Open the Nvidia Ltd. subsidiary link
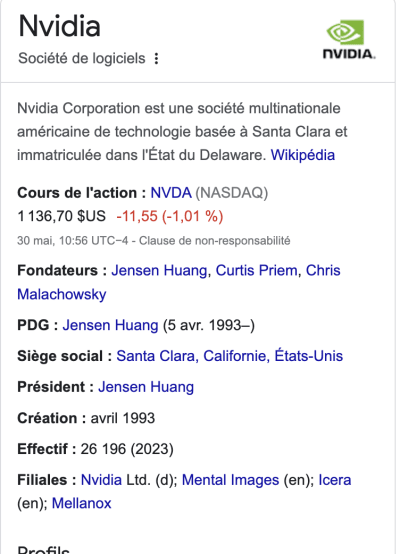The height and width of the screenshot is (554, 400). pyautogui.click(x=101, y=480)
